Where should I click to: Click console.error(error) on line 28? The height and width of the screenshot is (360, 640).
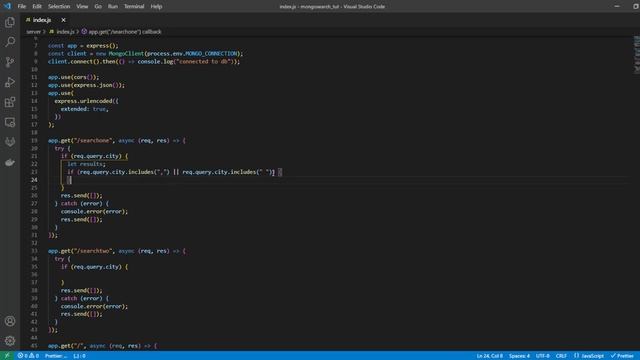coord(94,211)
